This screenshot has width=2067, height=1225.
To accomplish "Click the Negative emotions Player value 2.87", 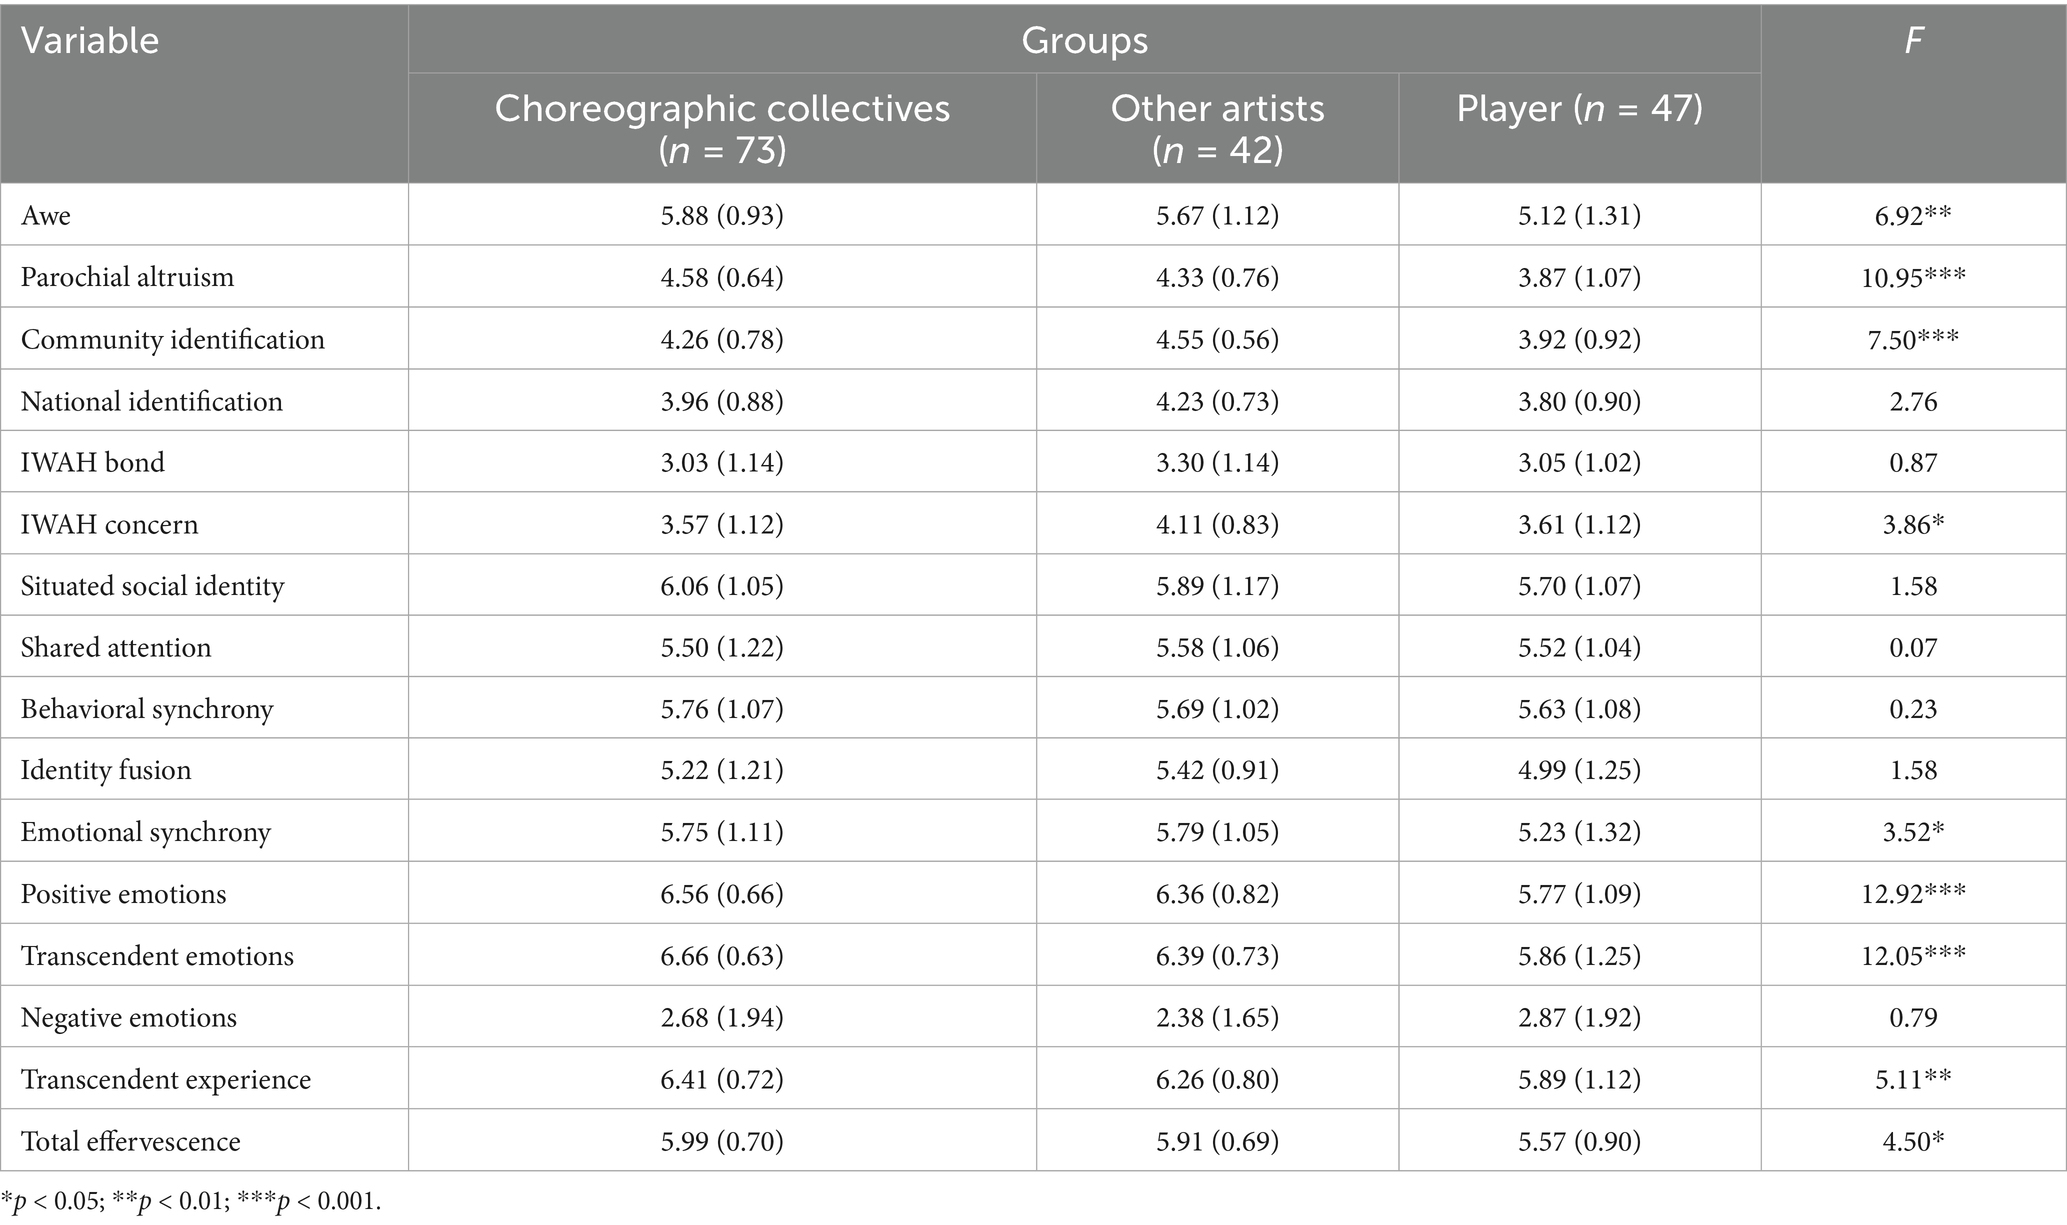I will [x=1579, y=1018].
